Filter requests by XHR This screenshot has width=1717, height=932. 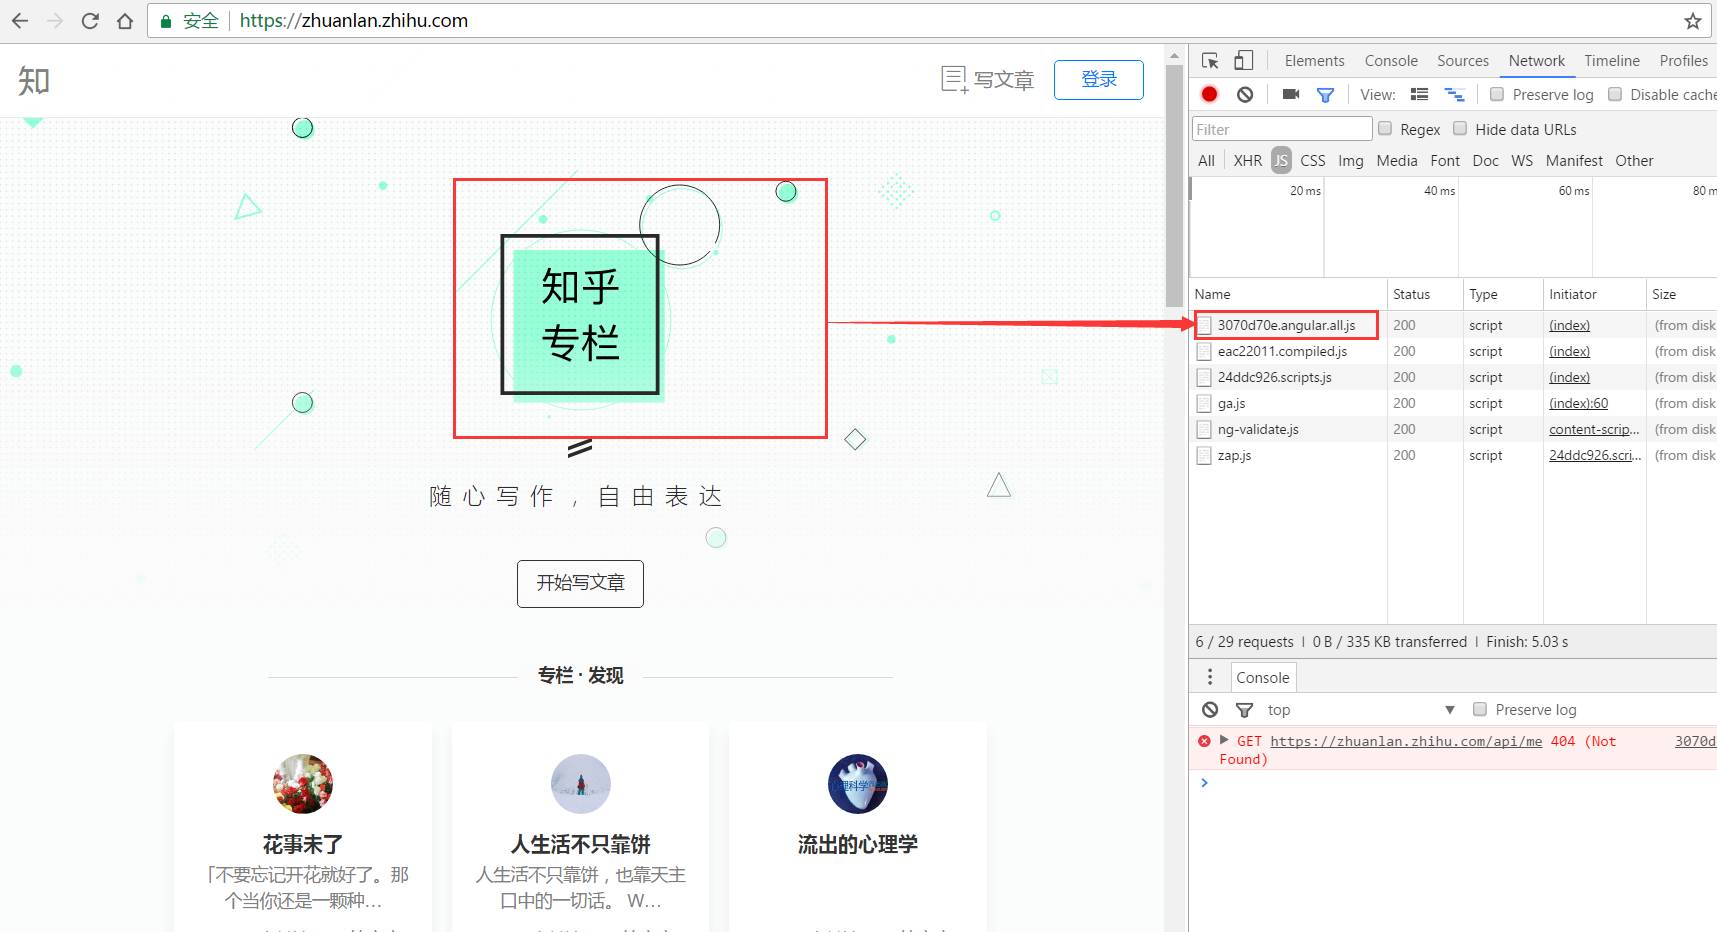click(1248, 160)
